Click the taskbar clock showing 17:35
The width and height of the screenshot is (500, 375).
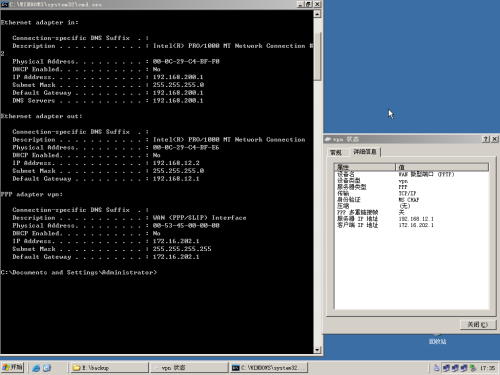tap(487, 368)
